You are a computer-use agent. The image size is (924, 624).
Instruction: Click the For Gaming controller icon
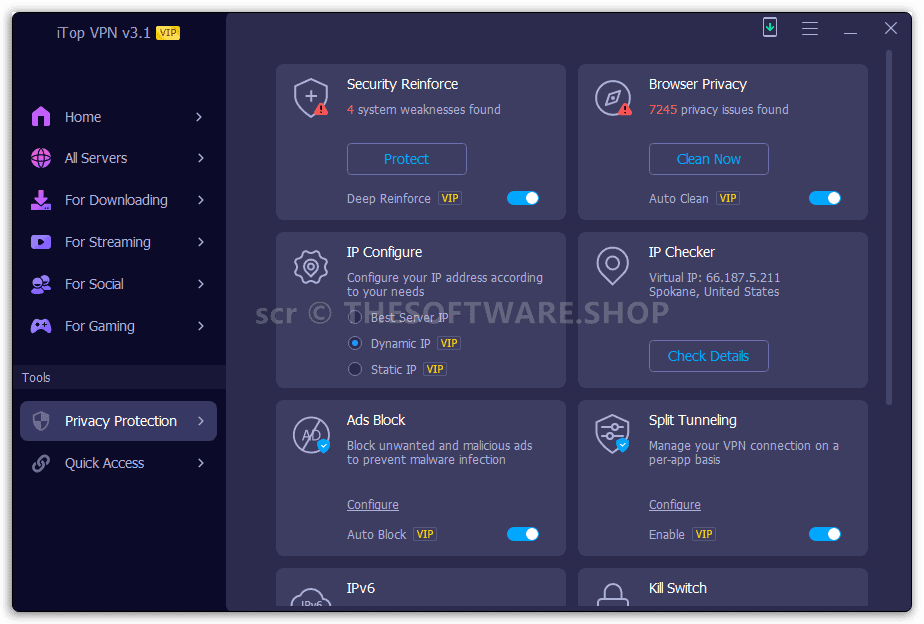tap(41, 326)
